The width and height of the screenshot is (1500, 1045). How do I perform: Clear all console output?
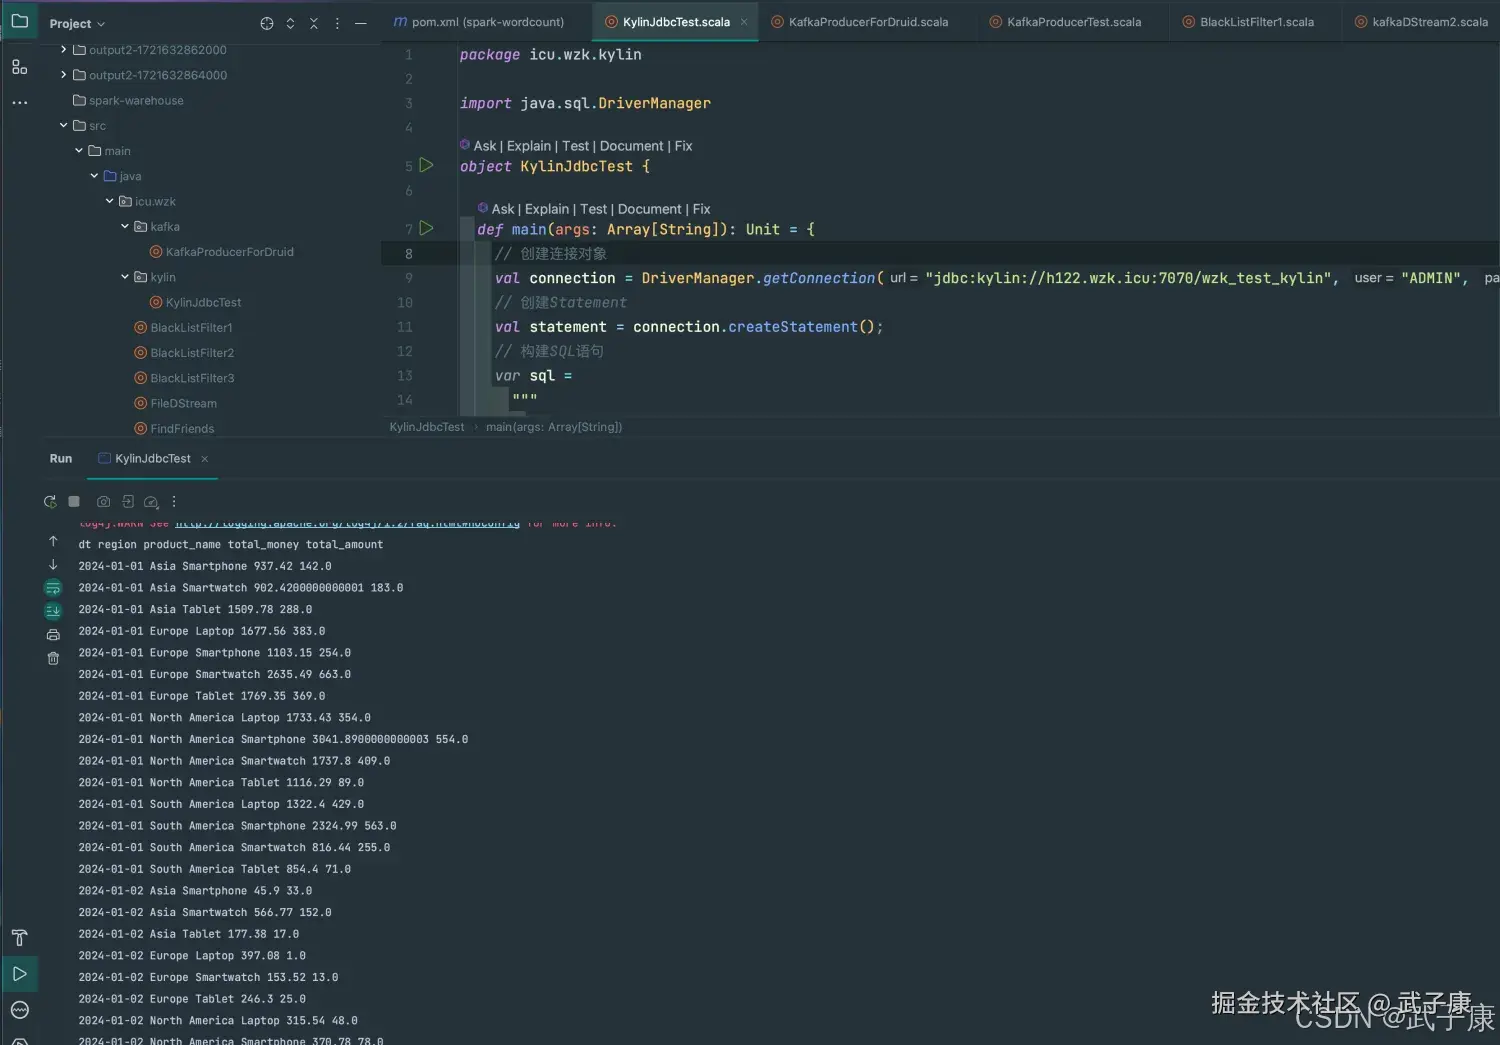[x=53, y=658]
